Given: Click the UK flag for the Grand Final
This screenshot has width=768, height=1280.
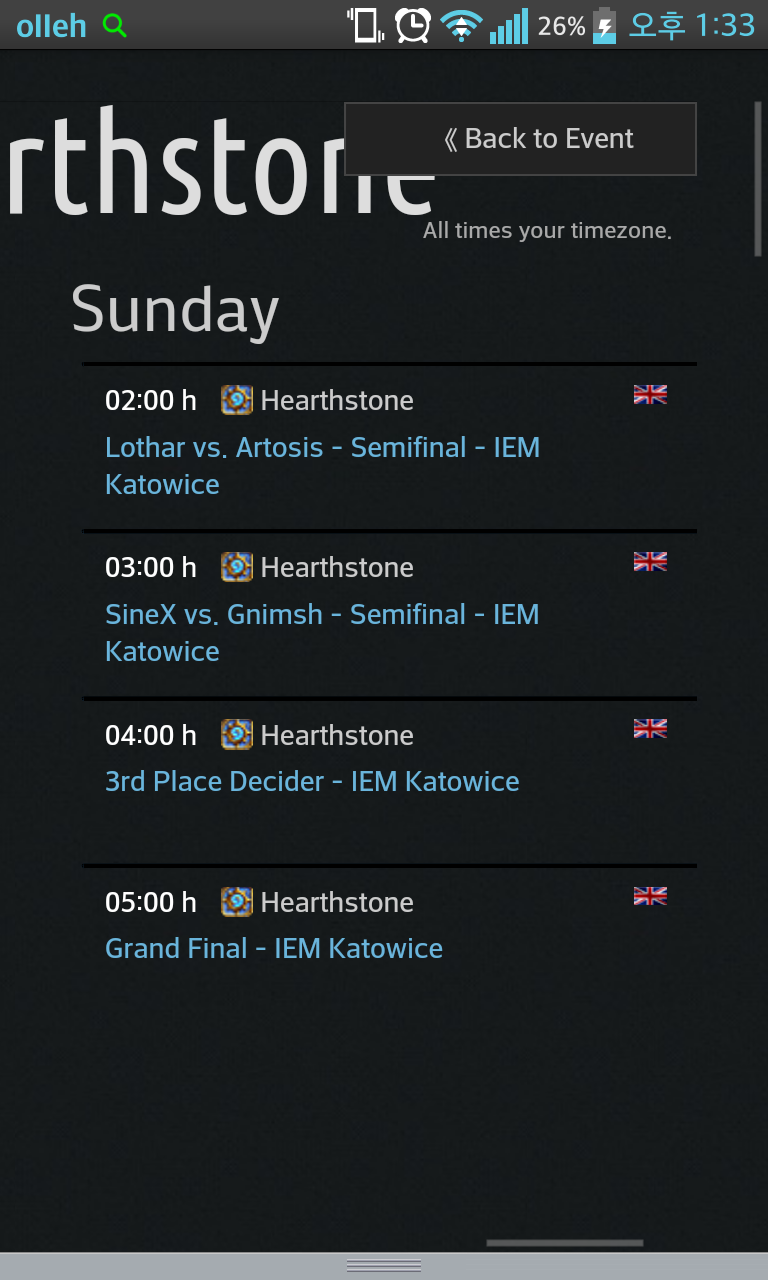Looking at the screenshot, I should coord(650,896).
